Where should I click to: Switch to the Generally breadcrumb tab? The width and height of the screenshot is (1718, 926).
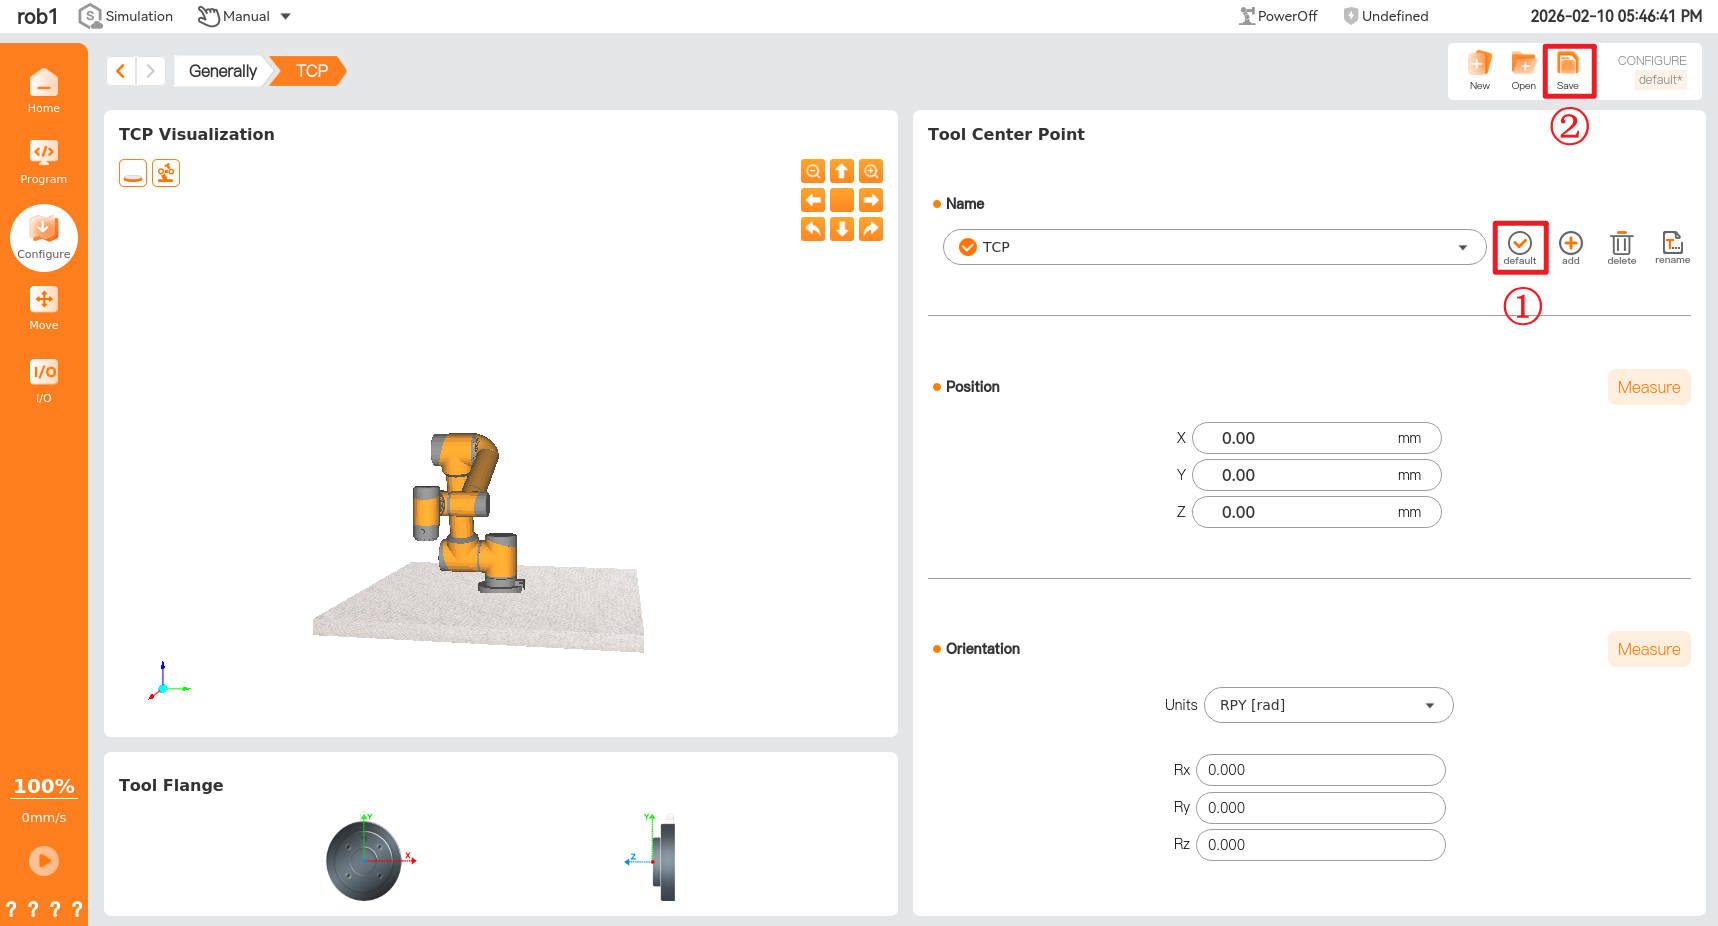pos(222,71)
